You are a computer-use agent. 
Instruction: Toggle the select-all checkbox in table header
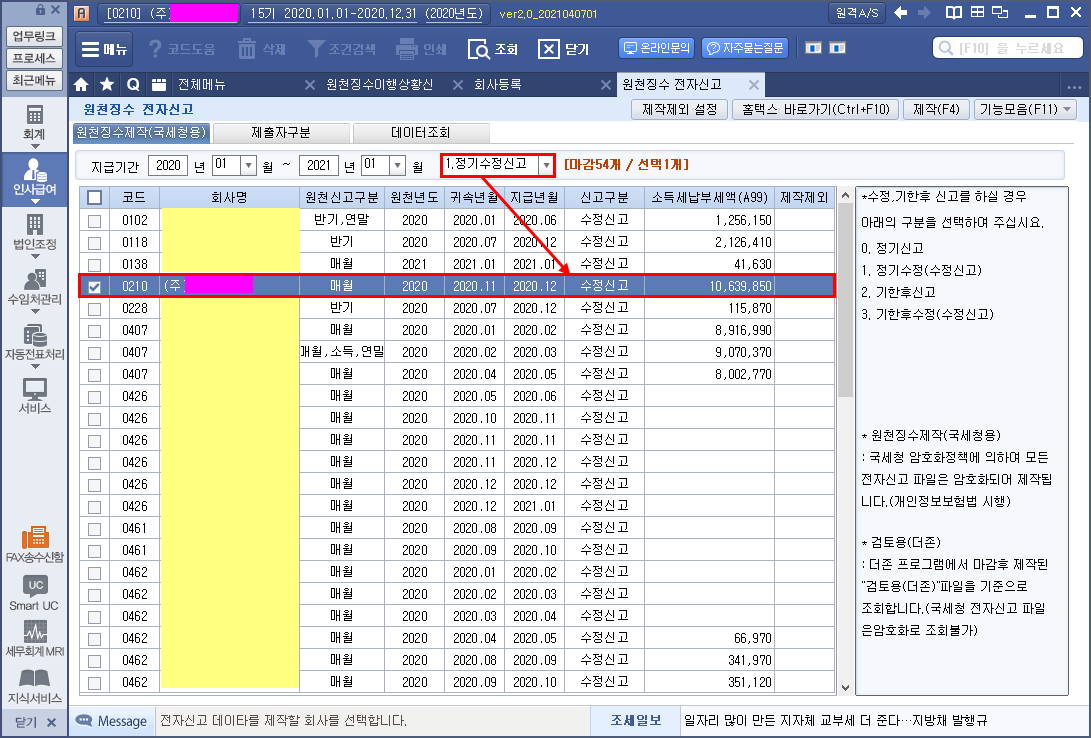pos(94,198)
